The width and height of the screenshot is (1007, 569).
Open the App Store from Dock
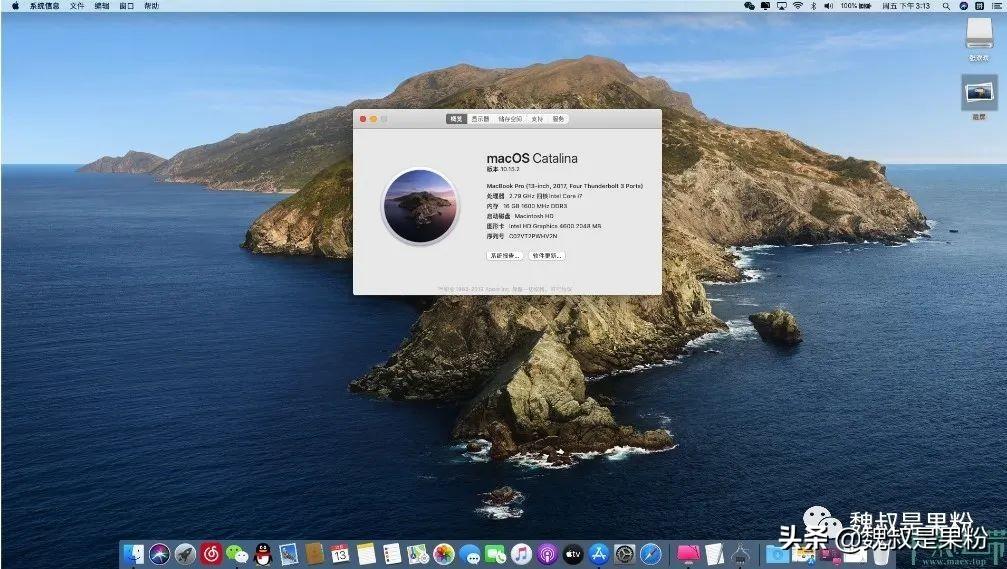[599, 553]
